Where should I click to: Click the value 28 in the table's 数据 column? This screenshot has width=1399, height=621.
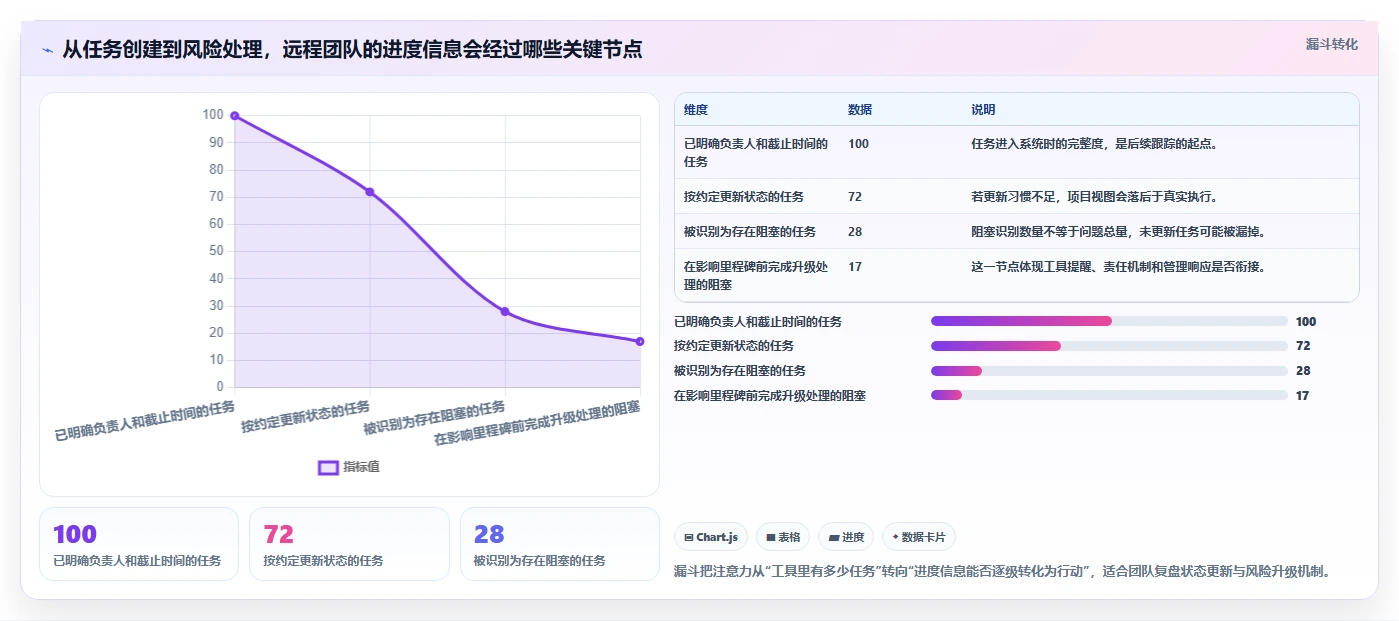855,231
